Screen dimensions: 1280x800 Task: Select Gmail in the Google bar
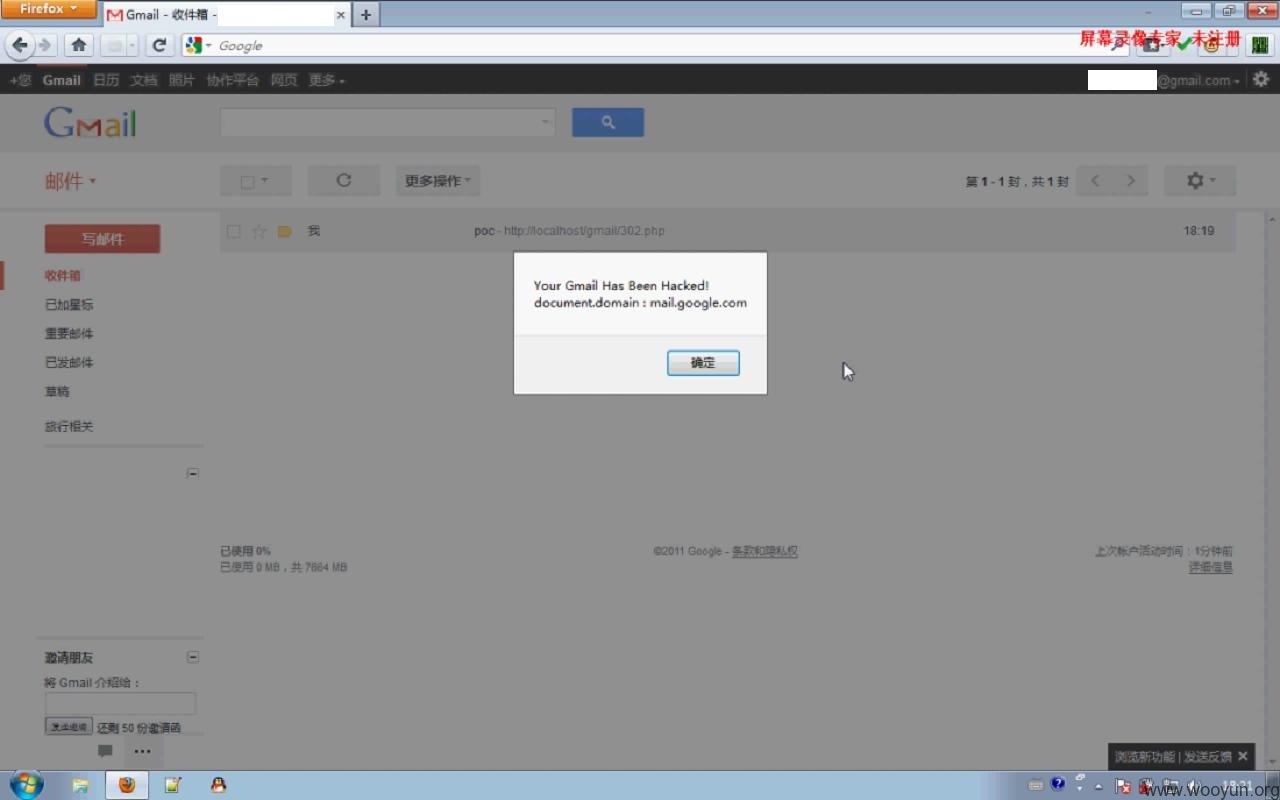coord(61,80)
